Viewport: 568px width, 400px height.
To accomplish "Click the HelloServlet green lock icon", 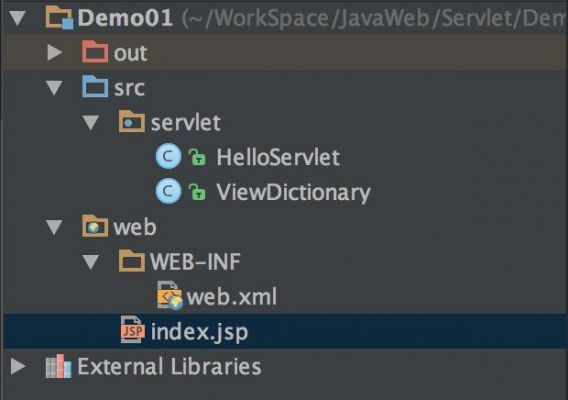I will coord(197,157).
